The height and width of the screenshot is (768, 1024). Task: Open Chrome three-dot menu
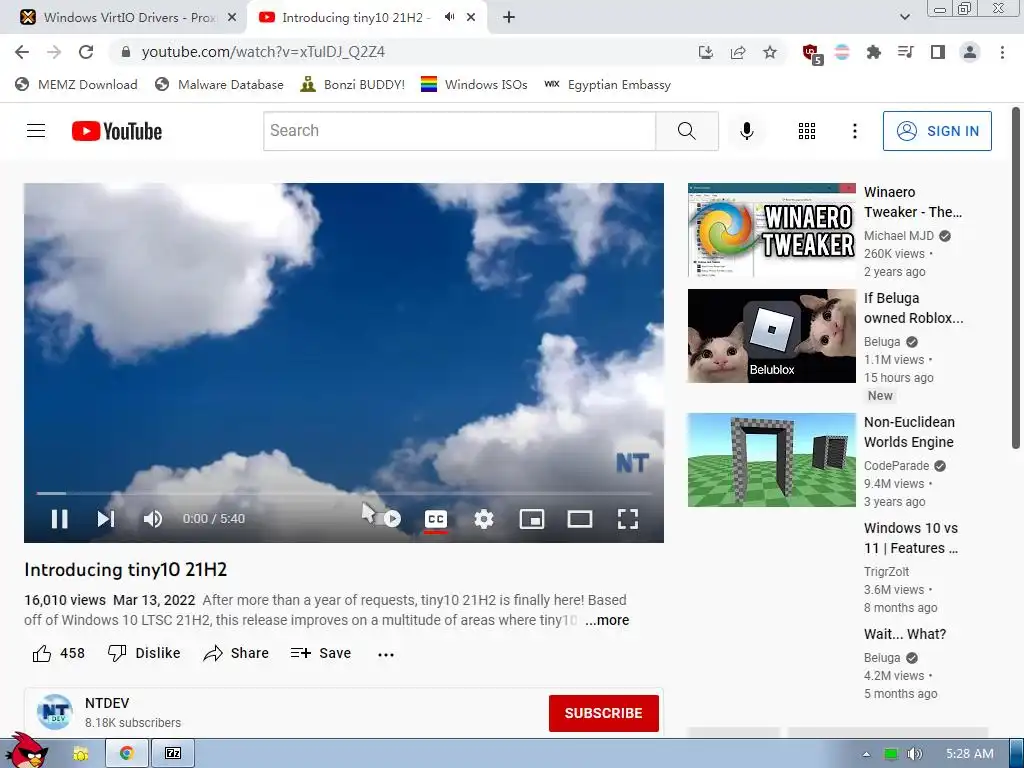tap(1002, 52)
